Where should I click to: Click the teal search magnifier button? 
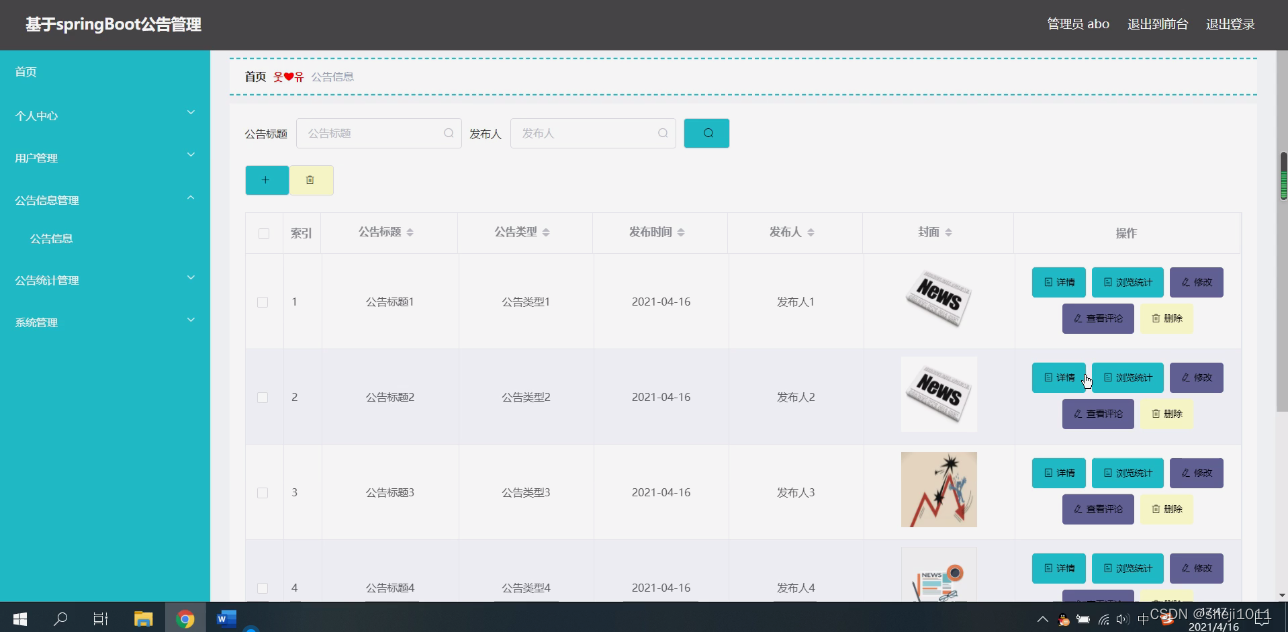[x=706, y=132]
